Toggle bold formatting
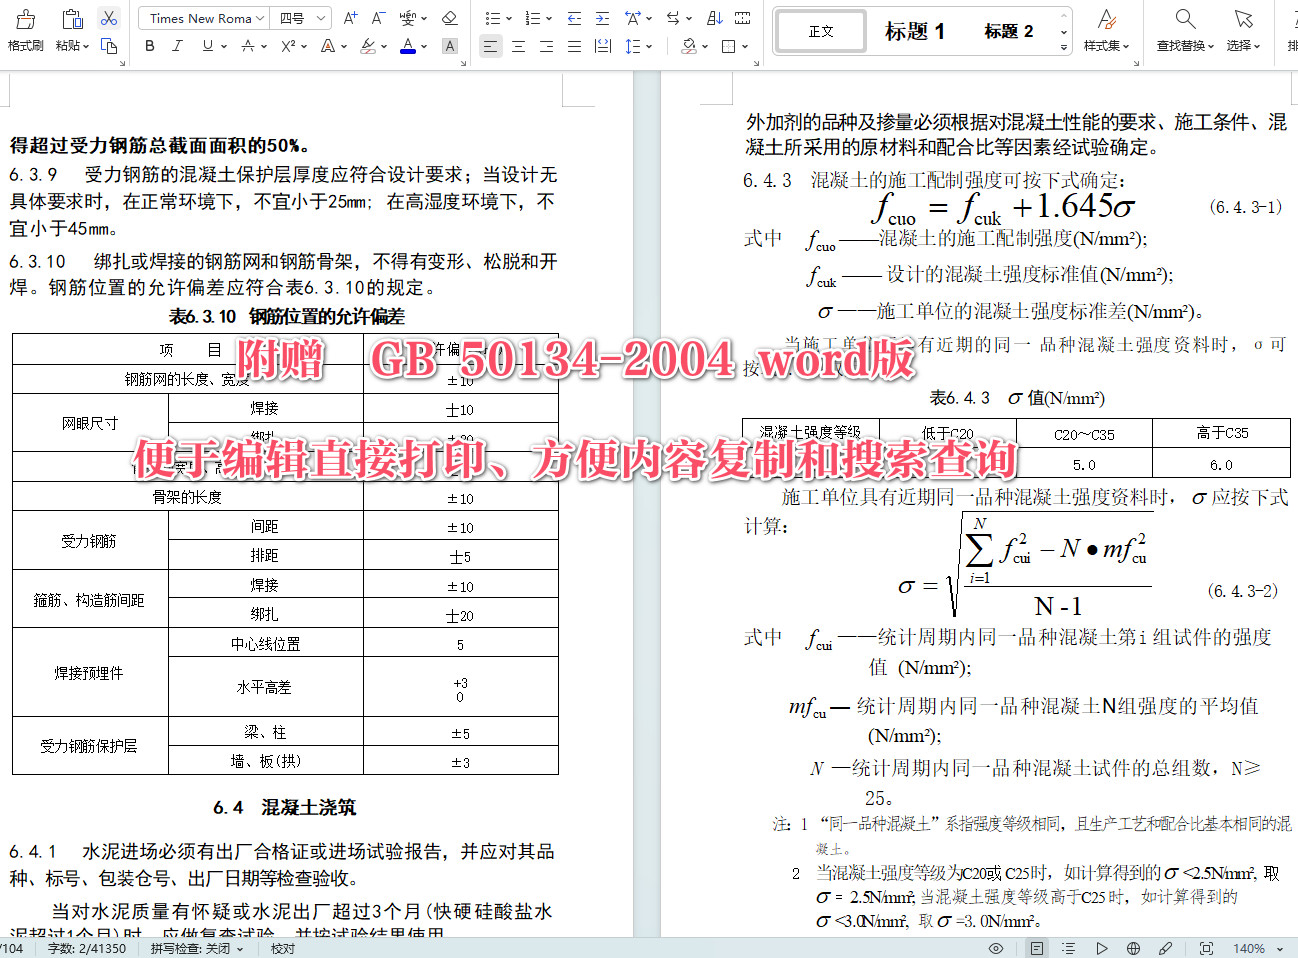 (x=149, y=46)
